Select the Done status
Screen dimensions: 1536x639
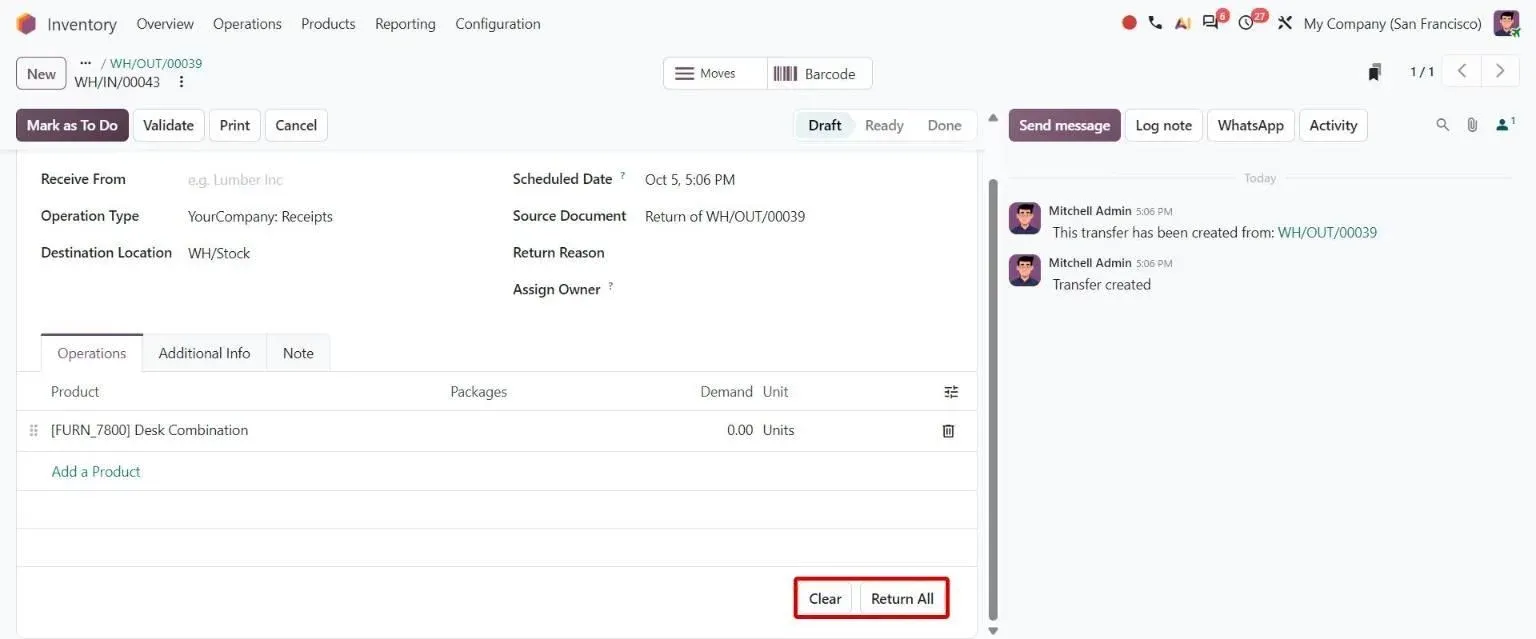coord(944,125)
